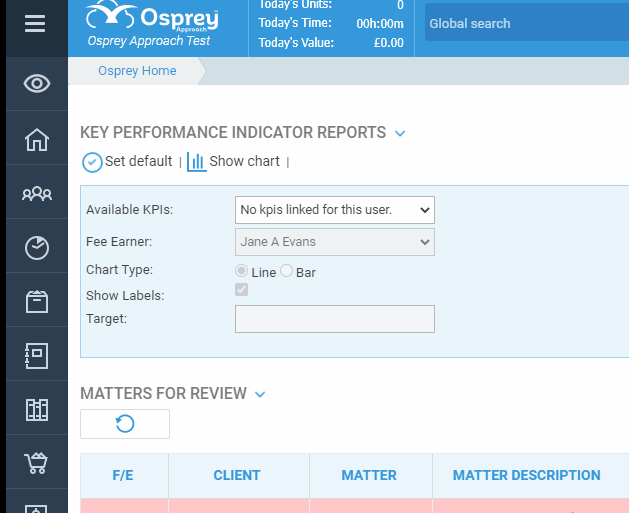This screenshot has width=629, height=513.
Task: Click into the Target input field
Action: tap(335, 319)
